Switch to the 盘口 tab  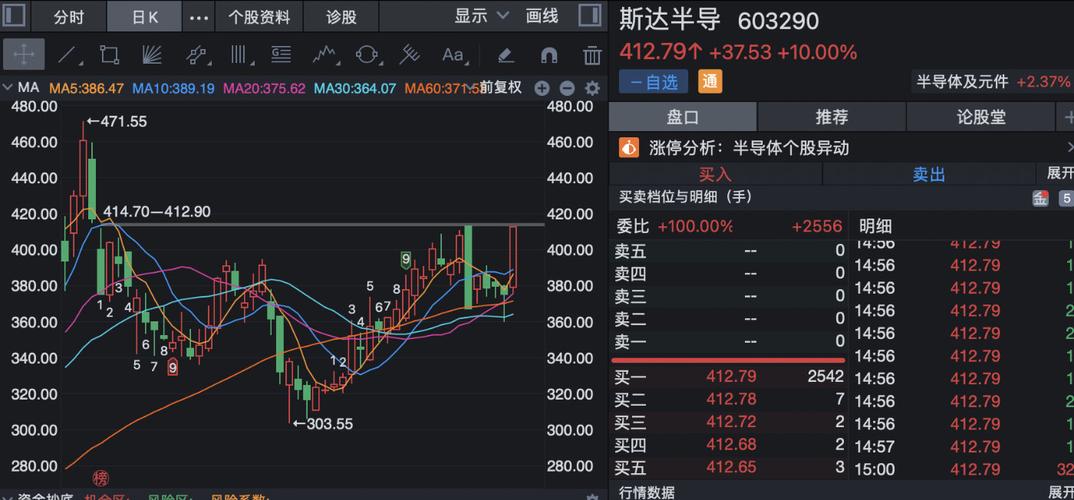[683, 116]
